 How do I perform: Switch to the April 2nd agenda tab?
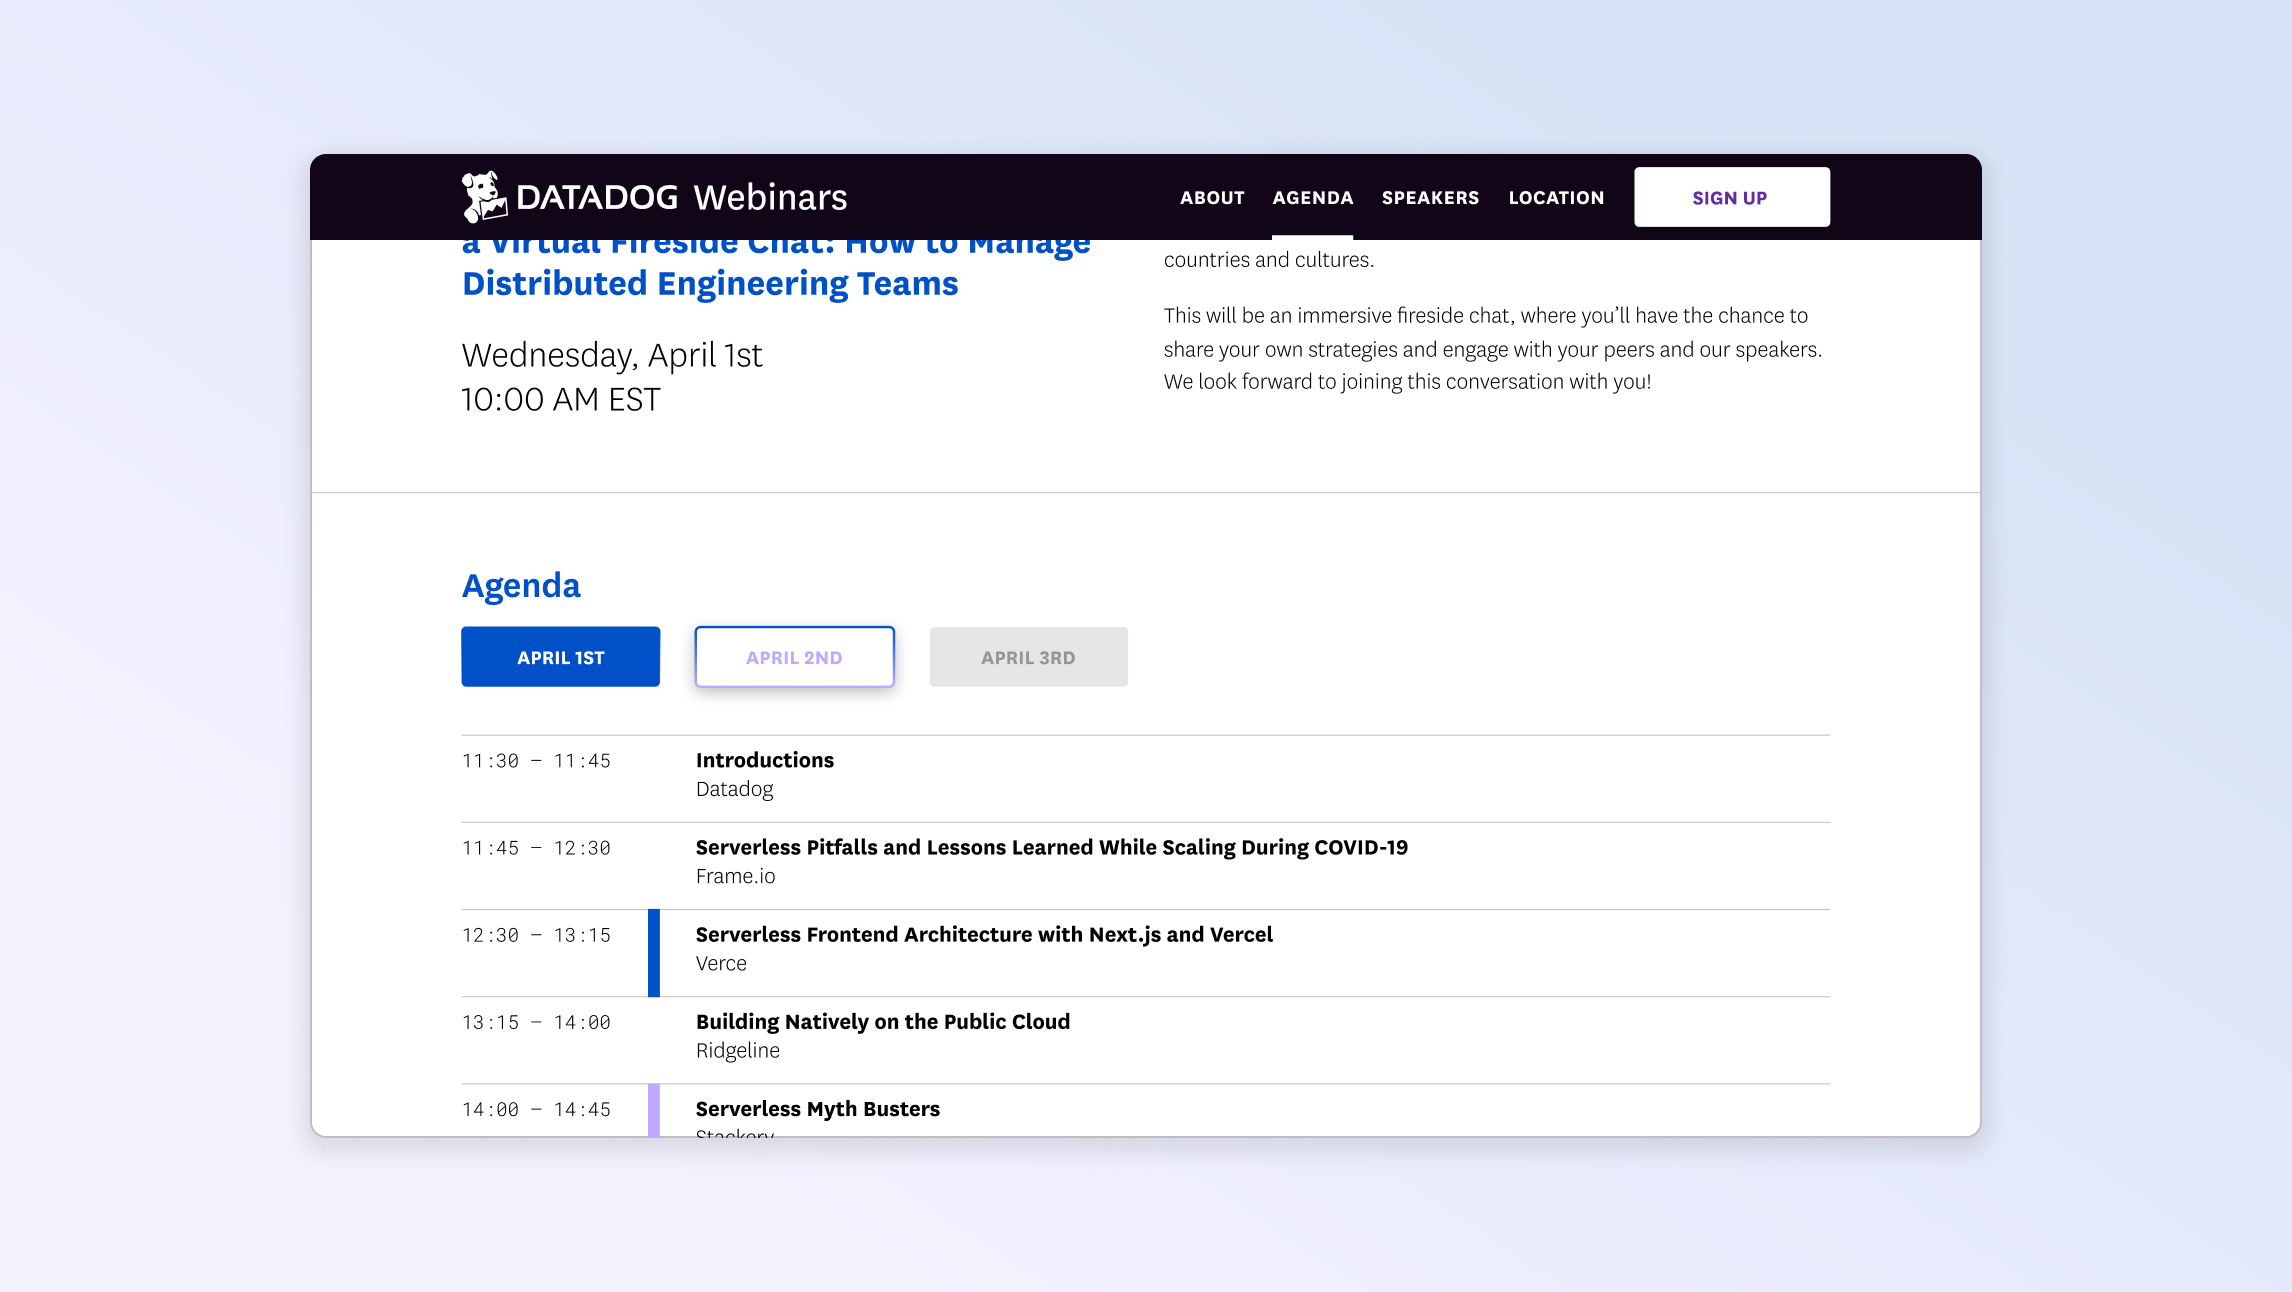pyautogui.click(x=794, y=657)
